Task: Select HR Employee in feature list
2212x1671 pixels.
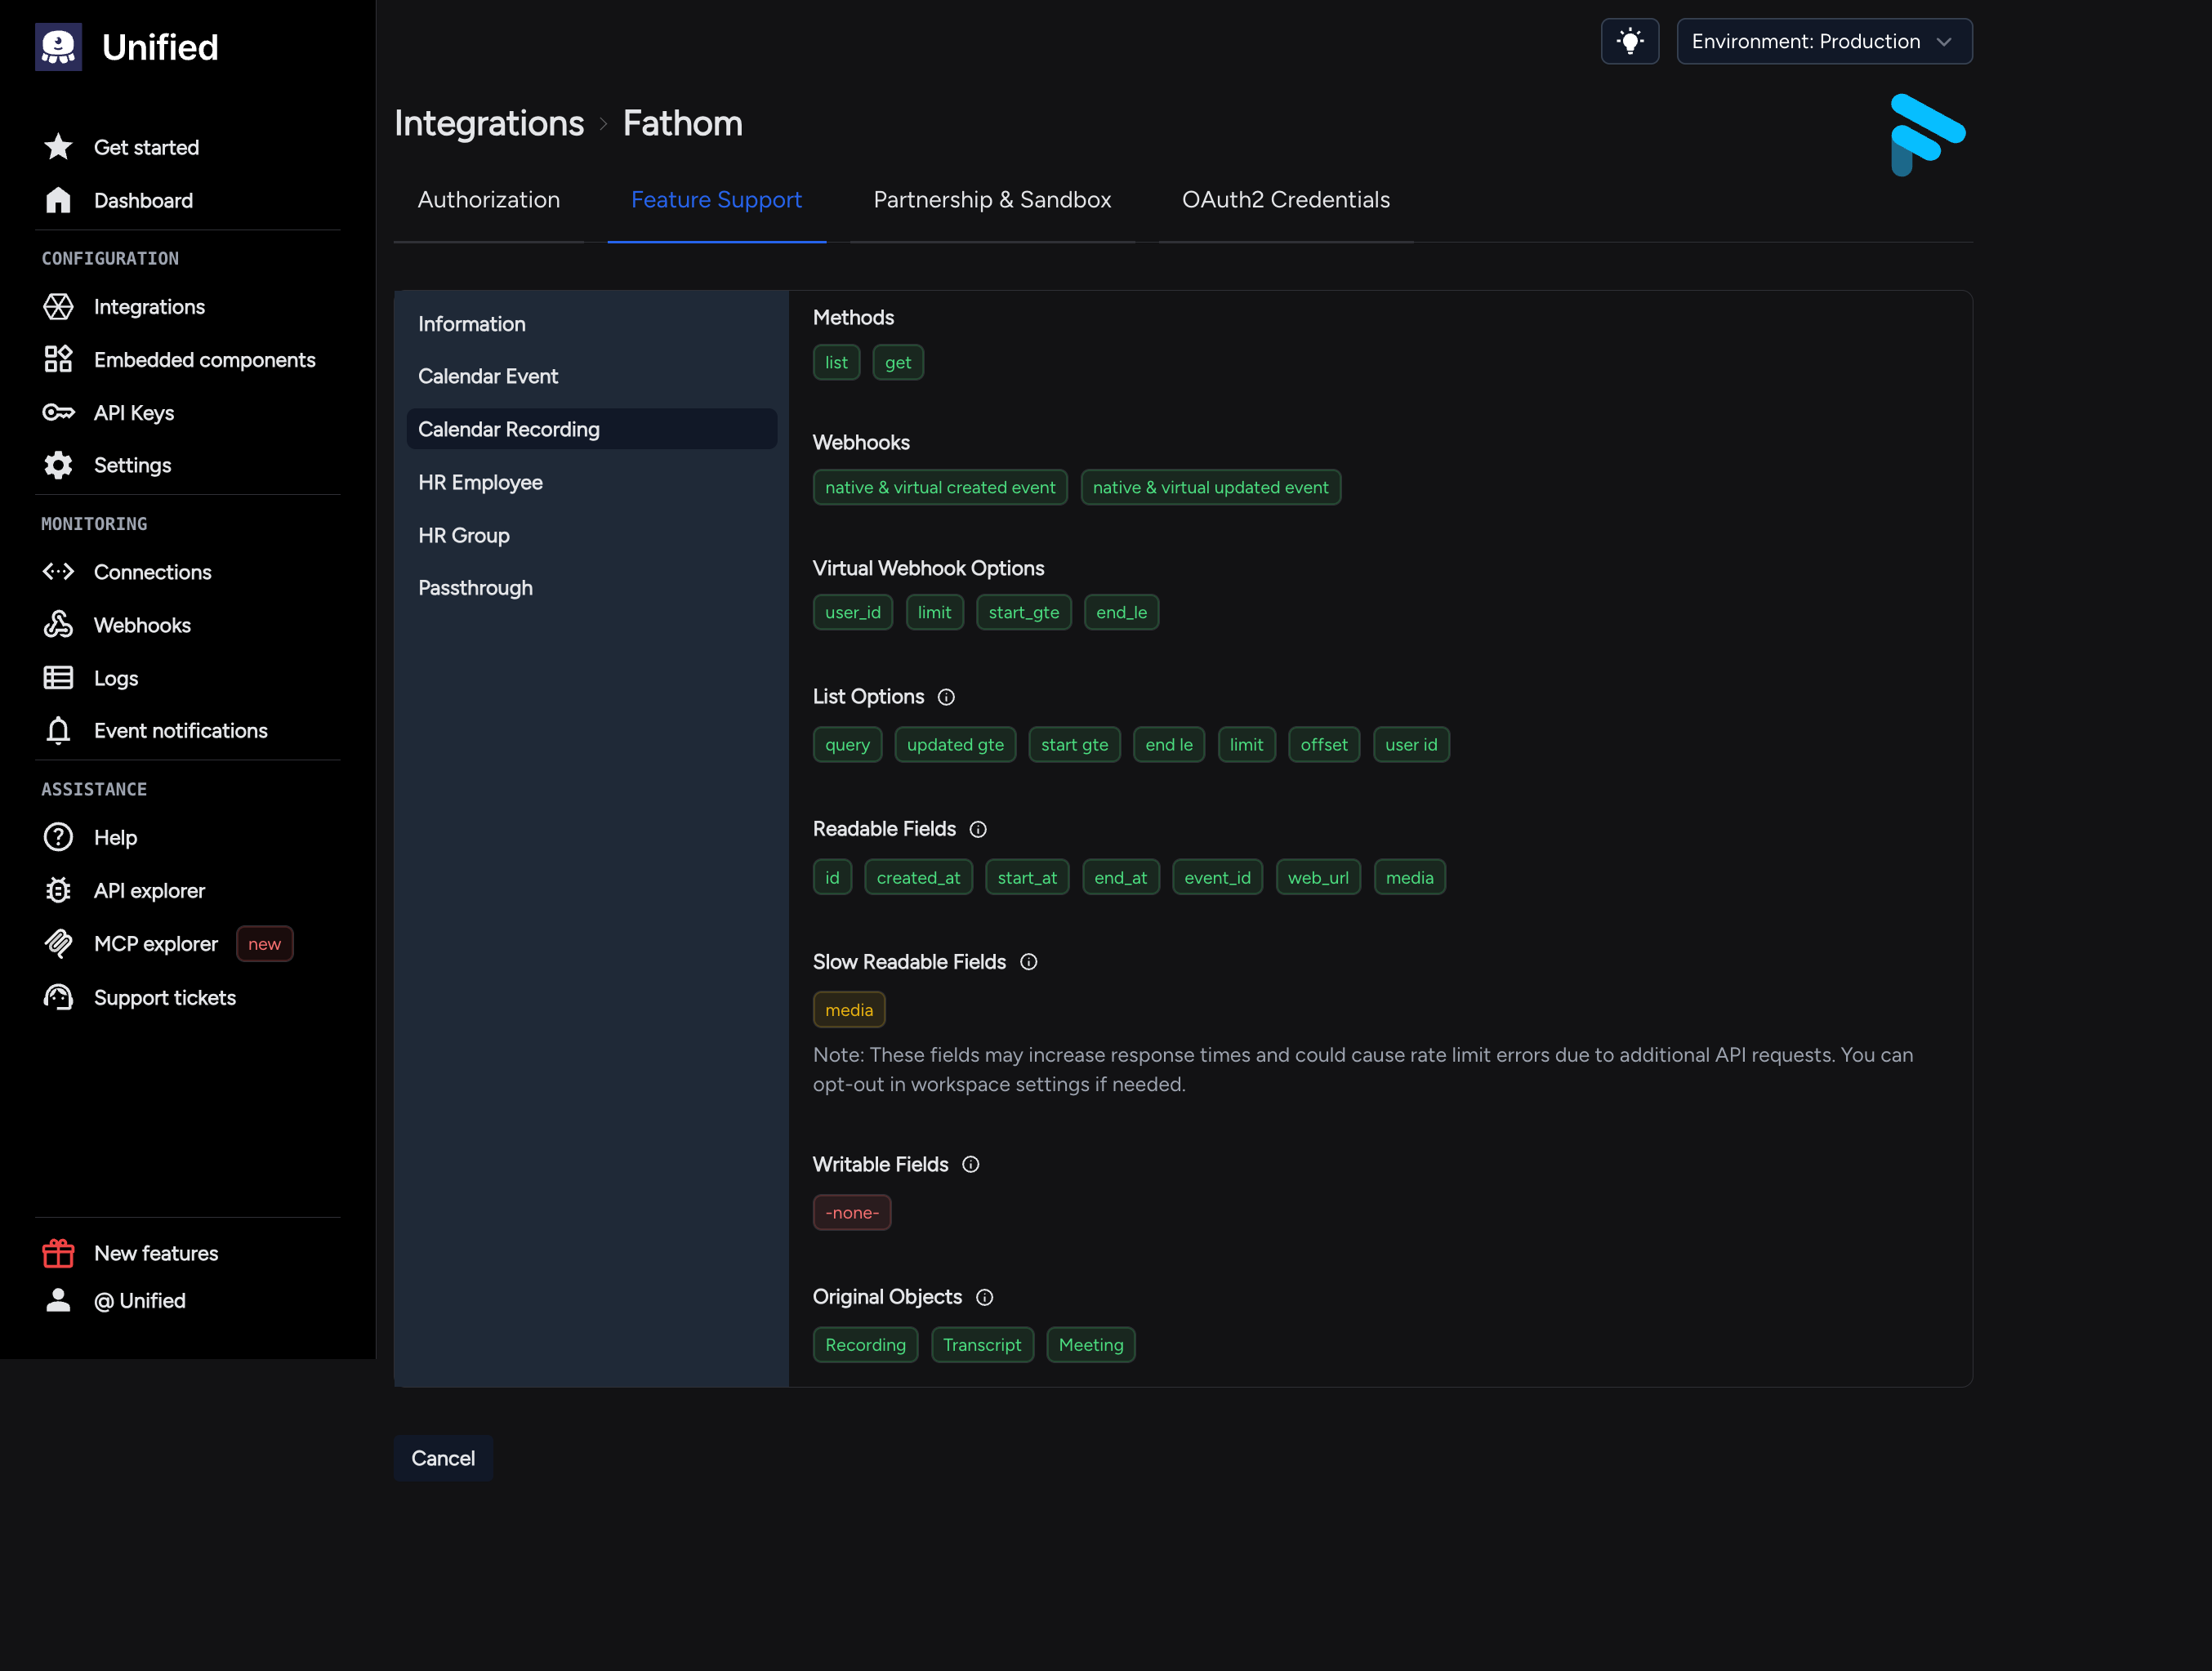Action: coord(480,482)
